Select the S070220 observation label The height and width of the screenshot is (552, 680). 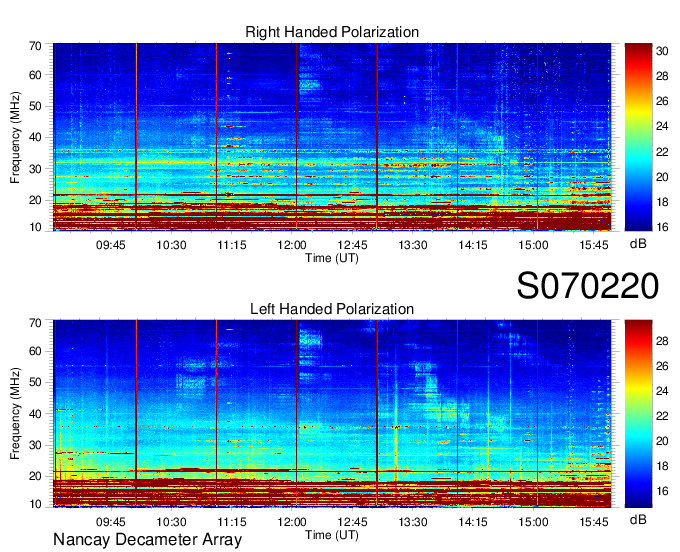pos(588,286)
